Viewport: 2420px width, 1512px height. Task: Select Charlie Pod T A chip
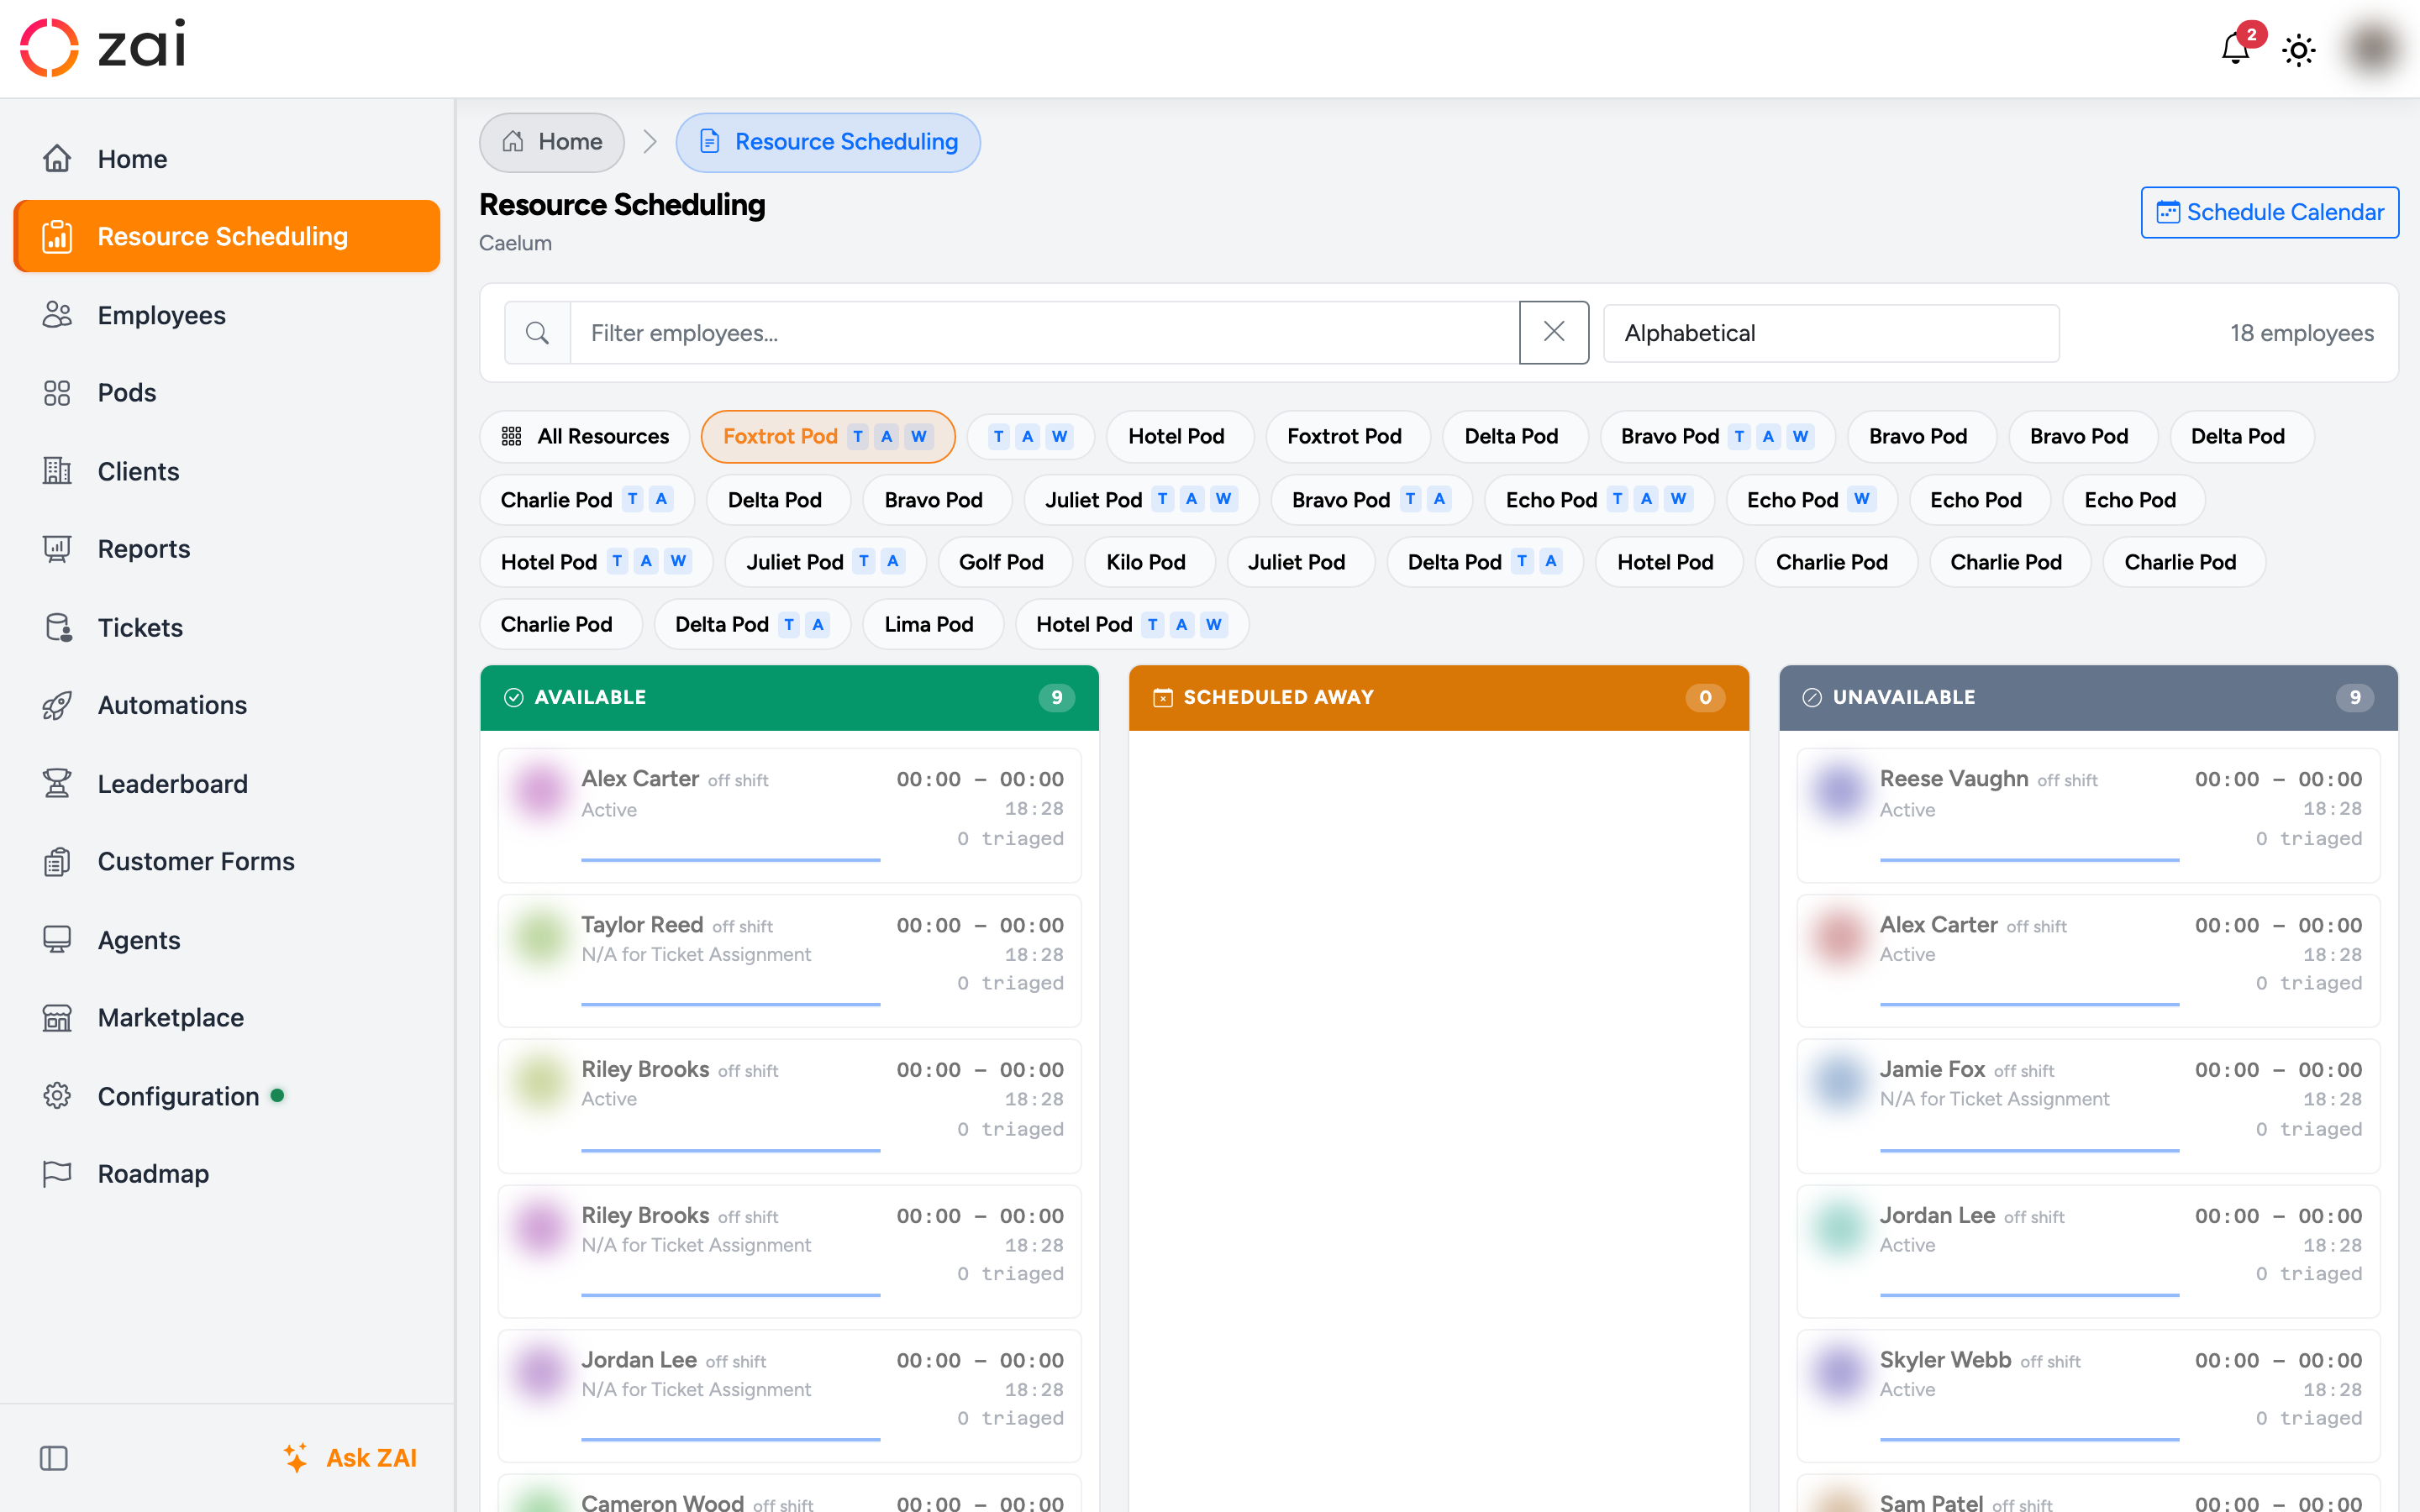[587, 499]
